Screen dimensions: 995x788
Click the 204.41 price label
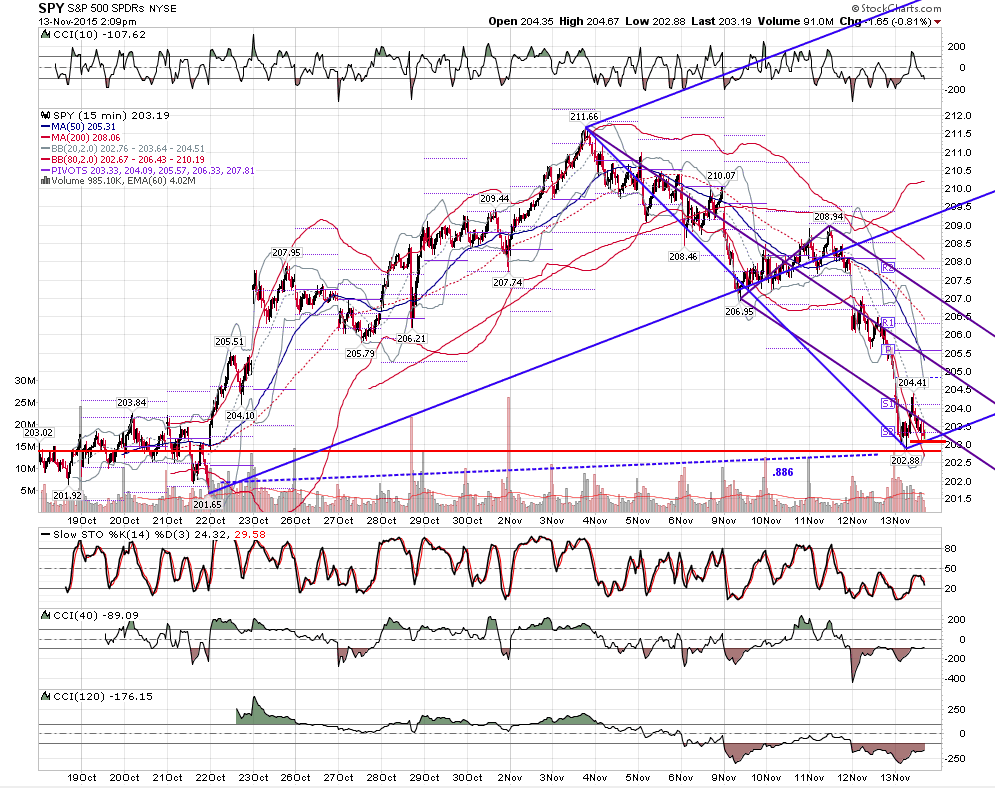[913, 383]
